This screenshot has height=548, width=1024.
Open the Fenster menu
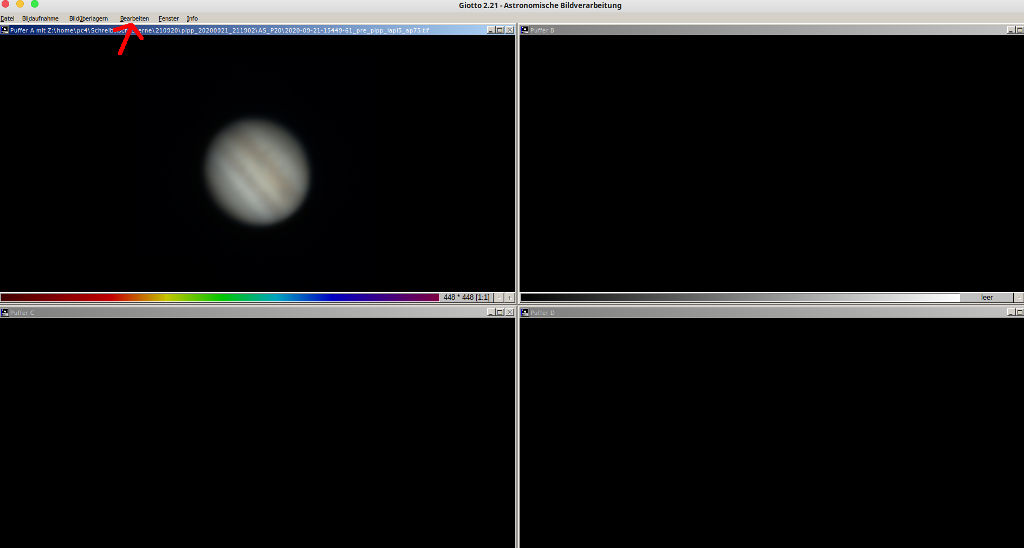pos(168,18)
